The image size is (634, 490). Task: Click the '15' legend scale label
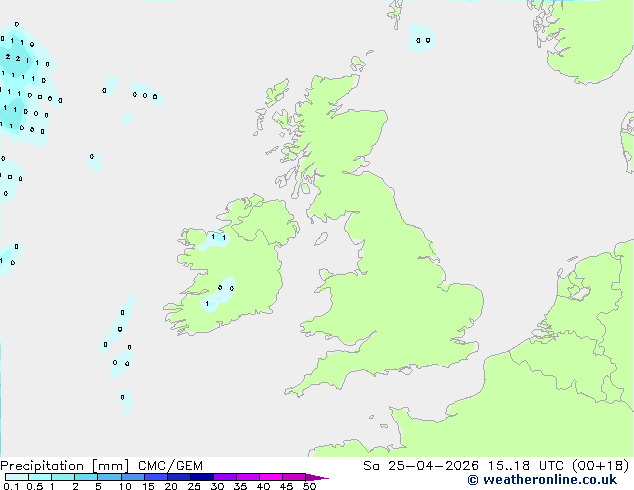148,486
